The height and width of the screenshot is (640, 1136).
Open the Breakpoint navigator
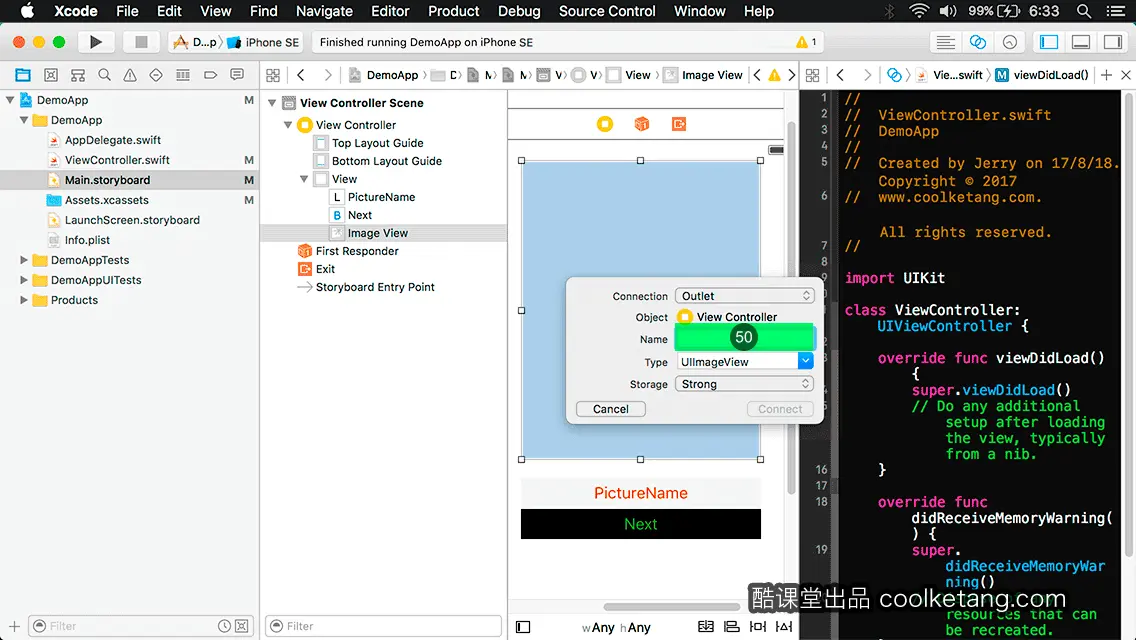(210, 75)
